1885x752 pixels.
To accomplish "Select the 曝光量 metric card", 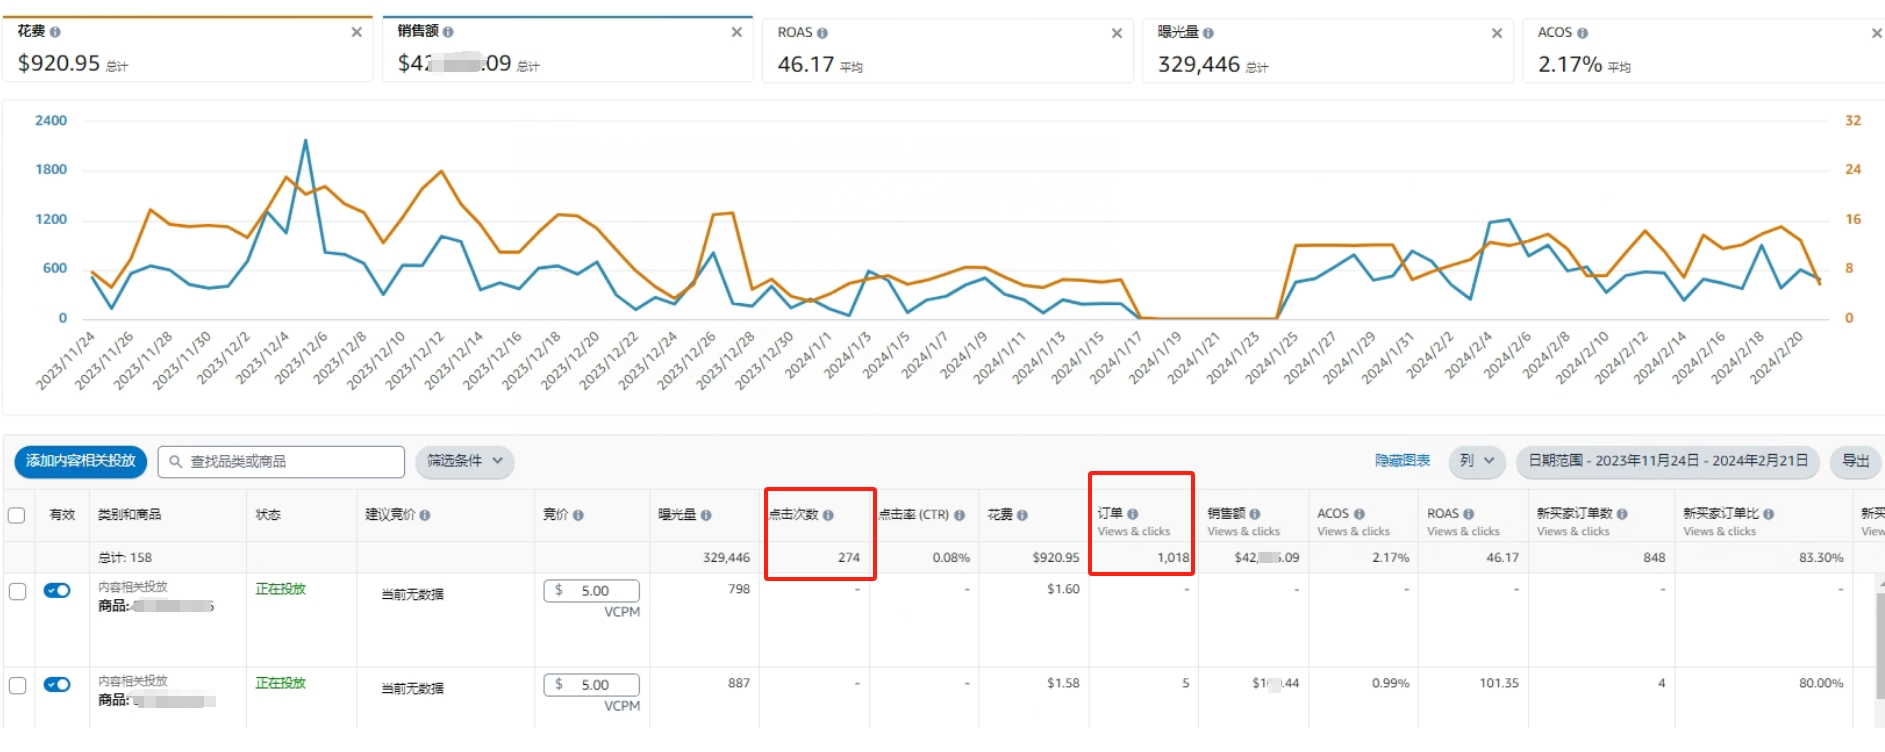I will pyautogui.click(x=1328, y=50).
